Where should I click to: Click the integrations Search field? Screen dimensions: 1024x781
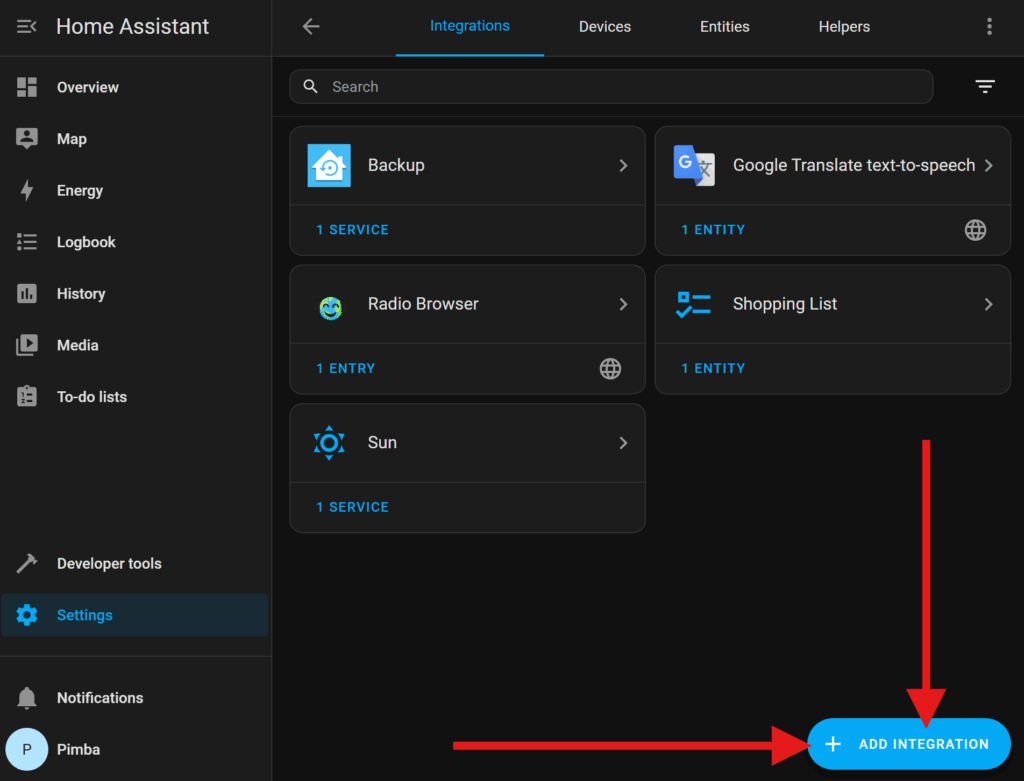coord(620,87)
